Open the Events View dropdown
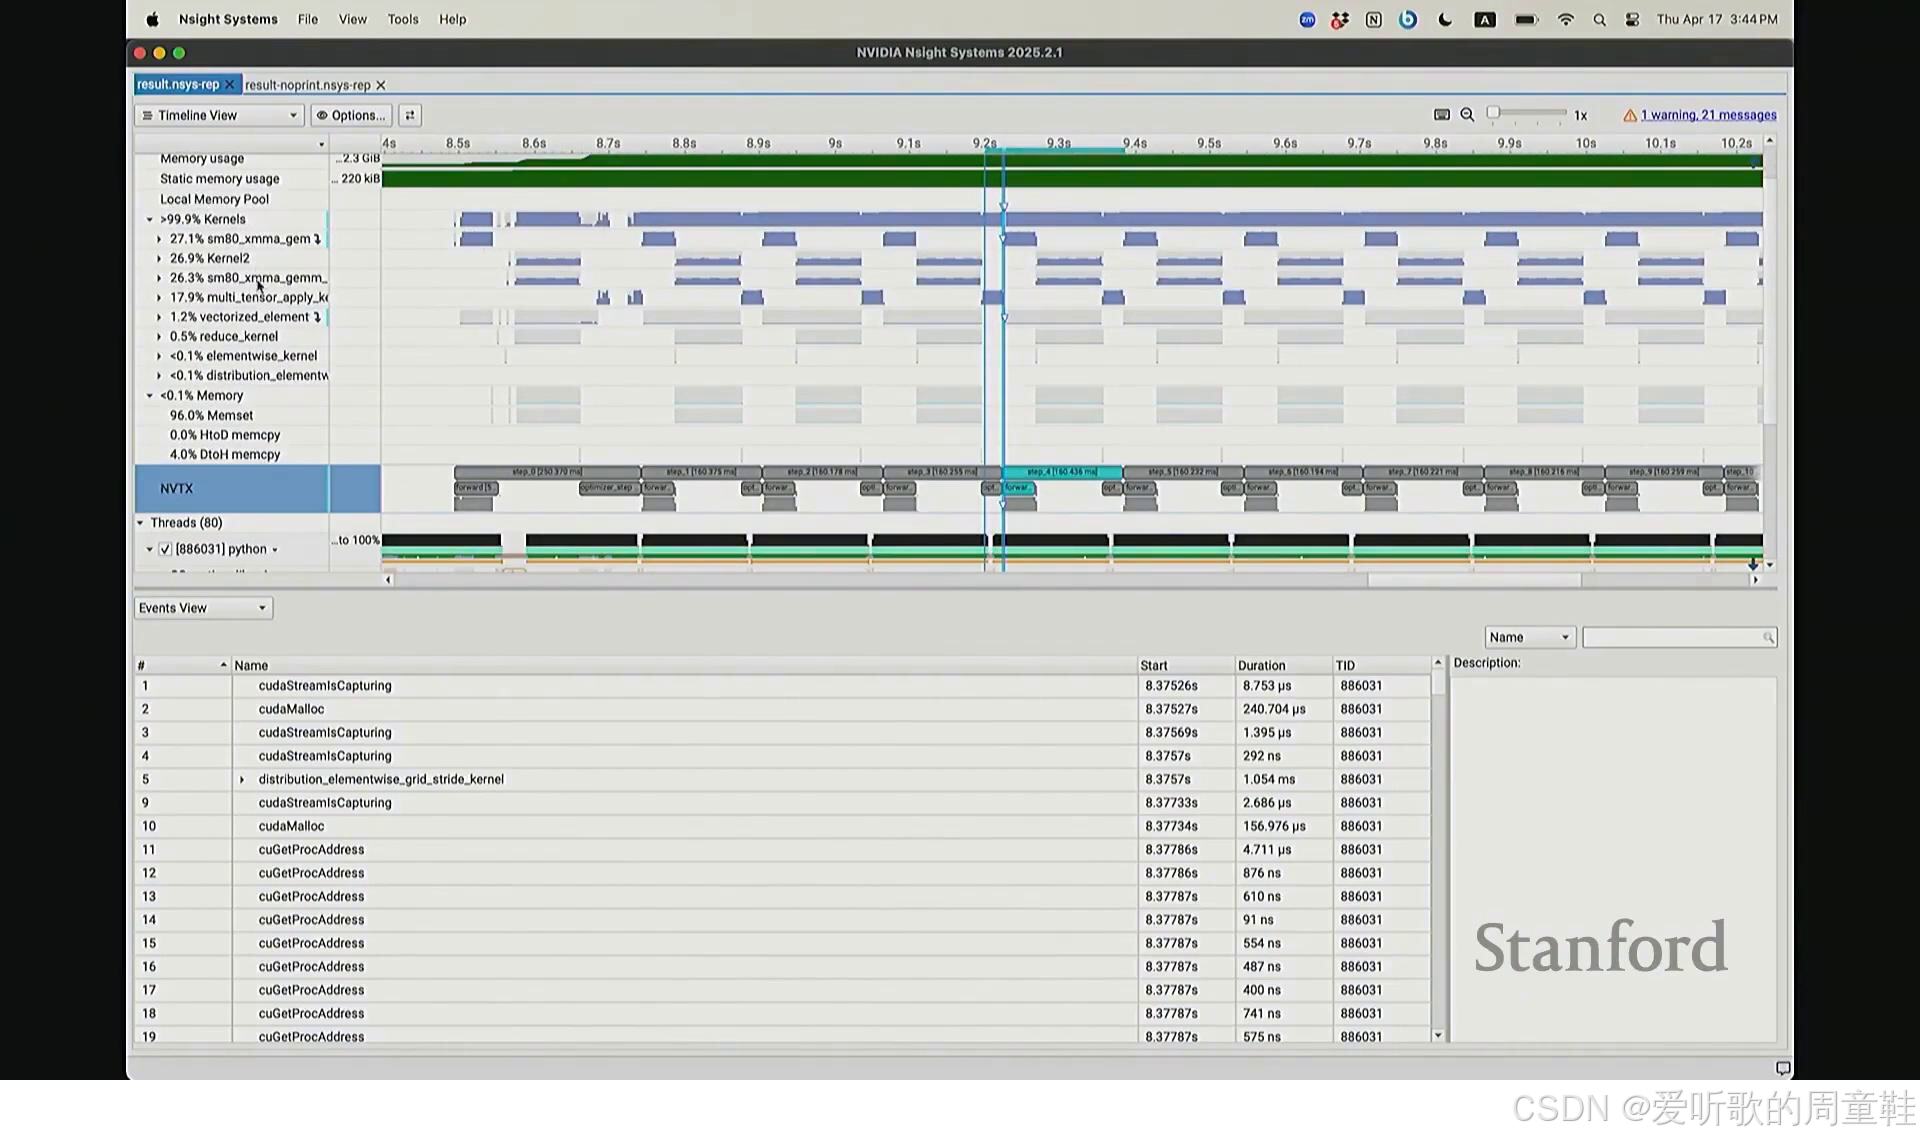 pyautogui.click(x=203, y=608)
